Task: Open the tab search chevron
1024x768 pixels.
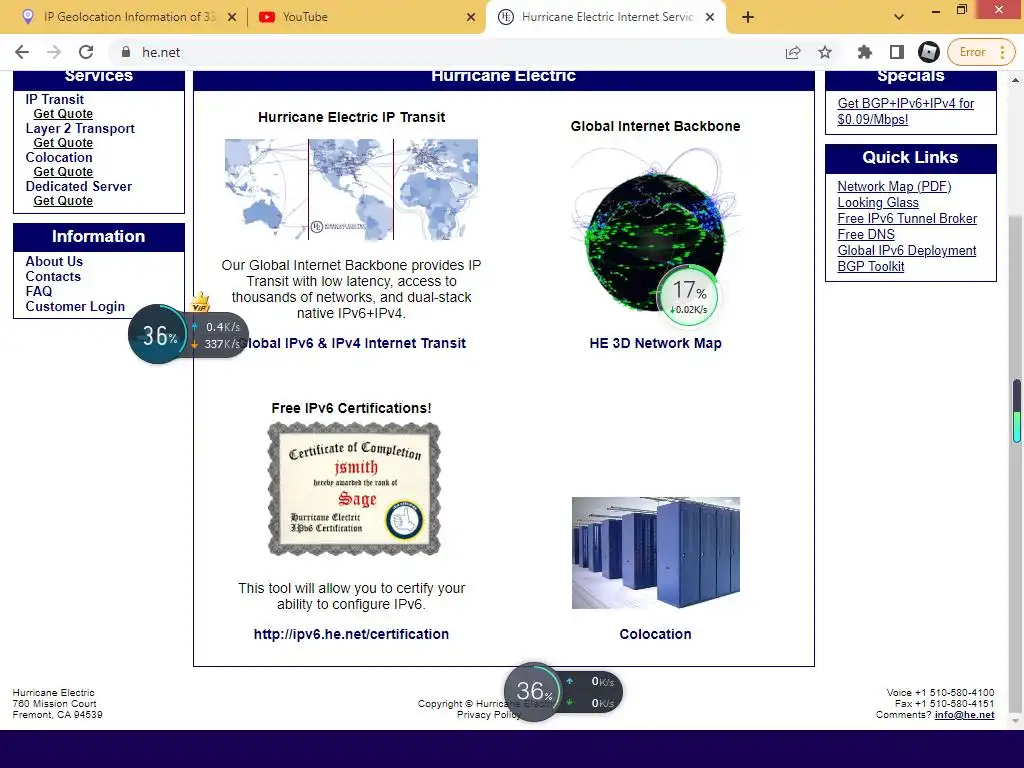Action: pyautogui.click(x=899, y=17)
